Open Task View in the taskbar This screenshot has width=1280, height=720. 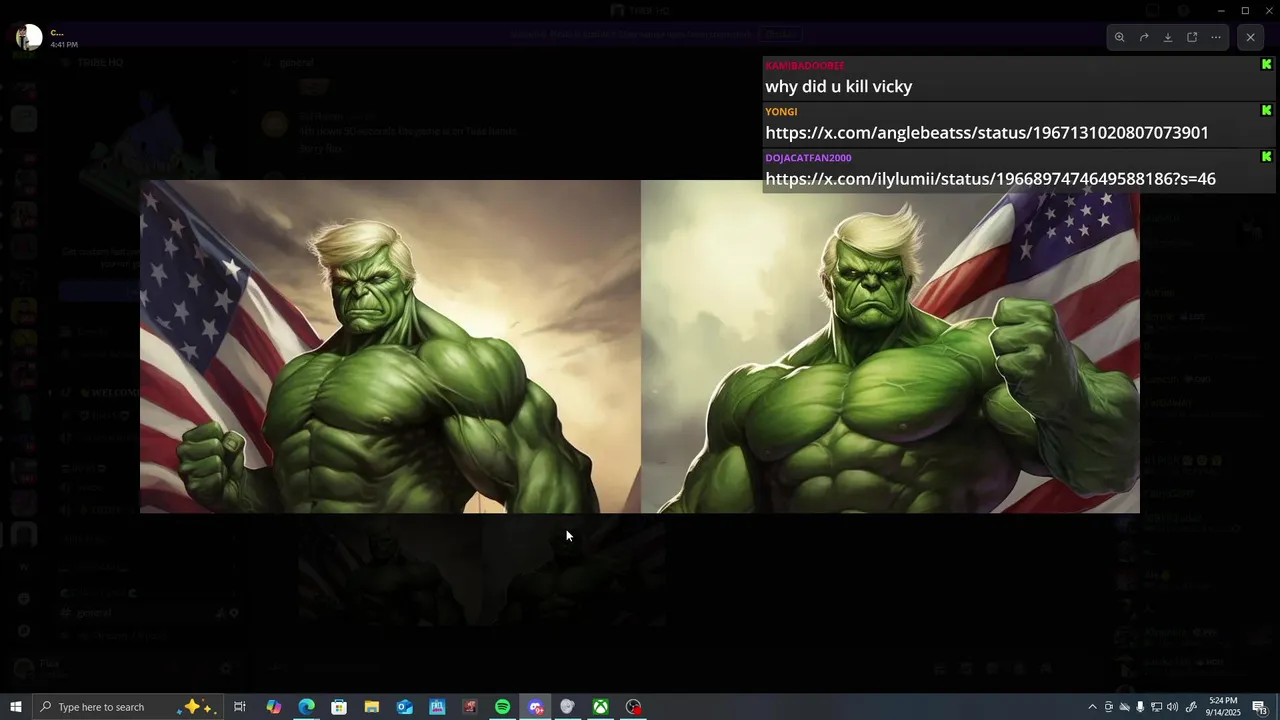[240, 707]
